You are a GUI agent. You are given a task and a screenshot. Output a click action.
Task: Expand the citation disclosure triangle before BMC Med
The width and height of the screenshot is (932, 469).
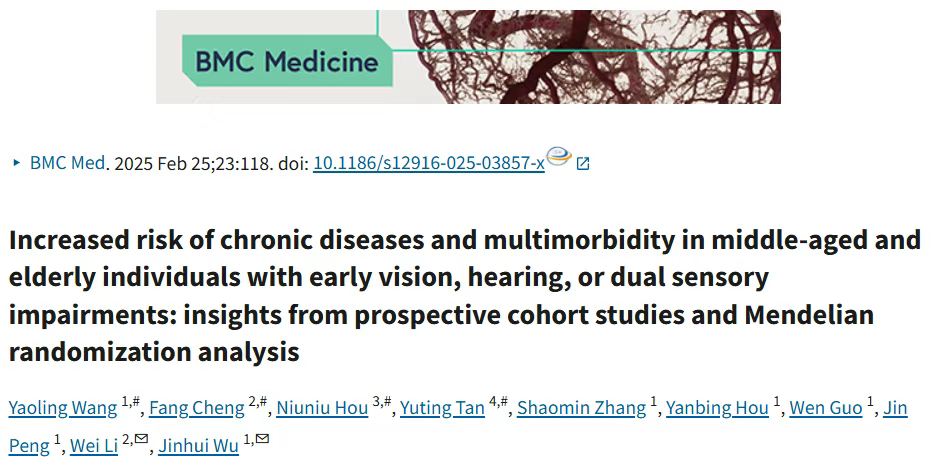pyautogui.click(x=17, y=162)
